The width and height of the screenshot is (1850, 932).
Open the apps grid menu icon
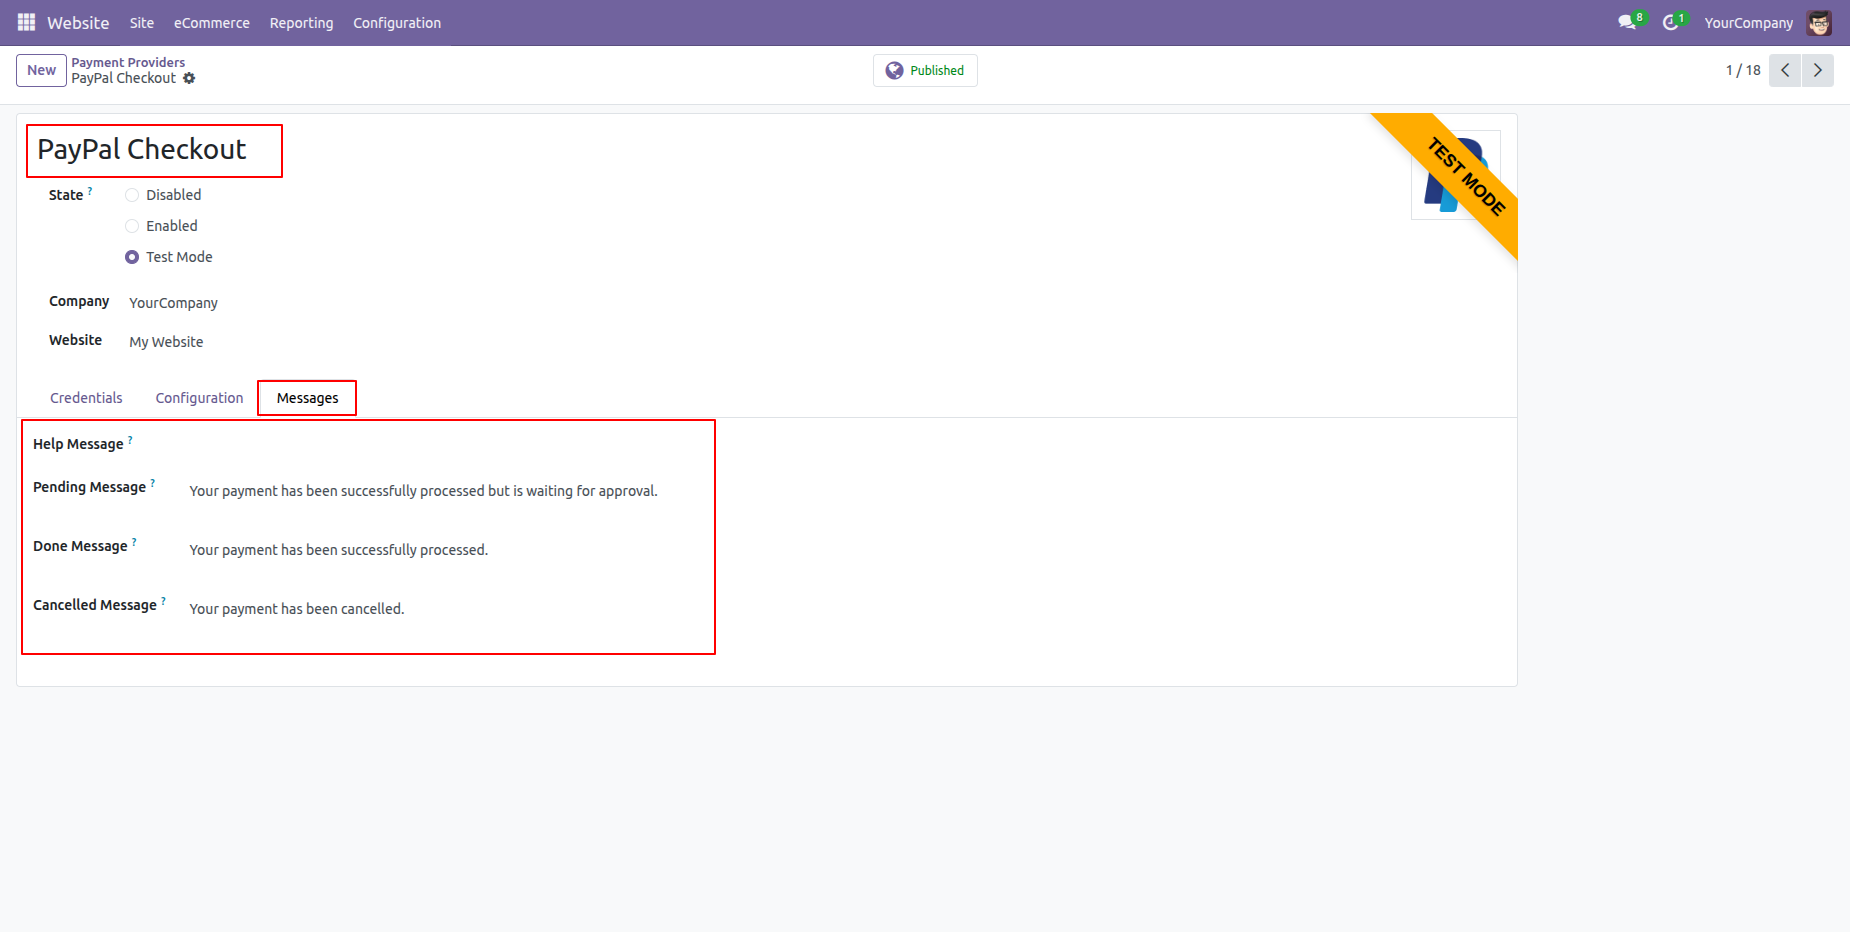pos(27,22)
